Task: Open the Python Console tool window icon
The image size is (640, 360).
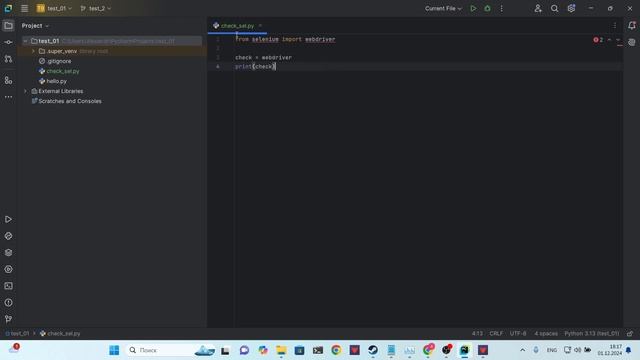Action: pos(8,236)
